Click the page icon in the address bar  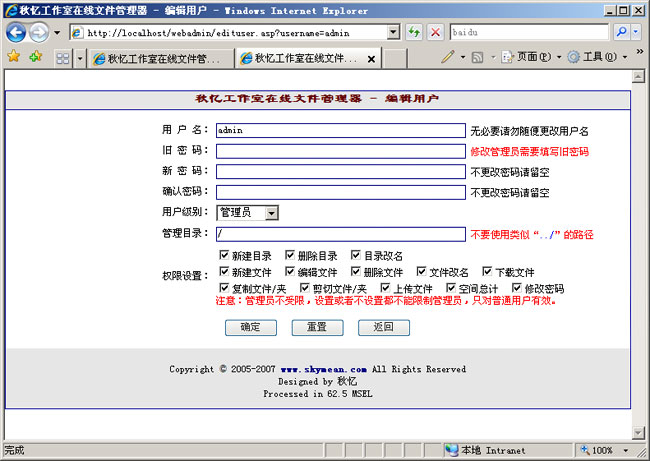coord(77,32)
